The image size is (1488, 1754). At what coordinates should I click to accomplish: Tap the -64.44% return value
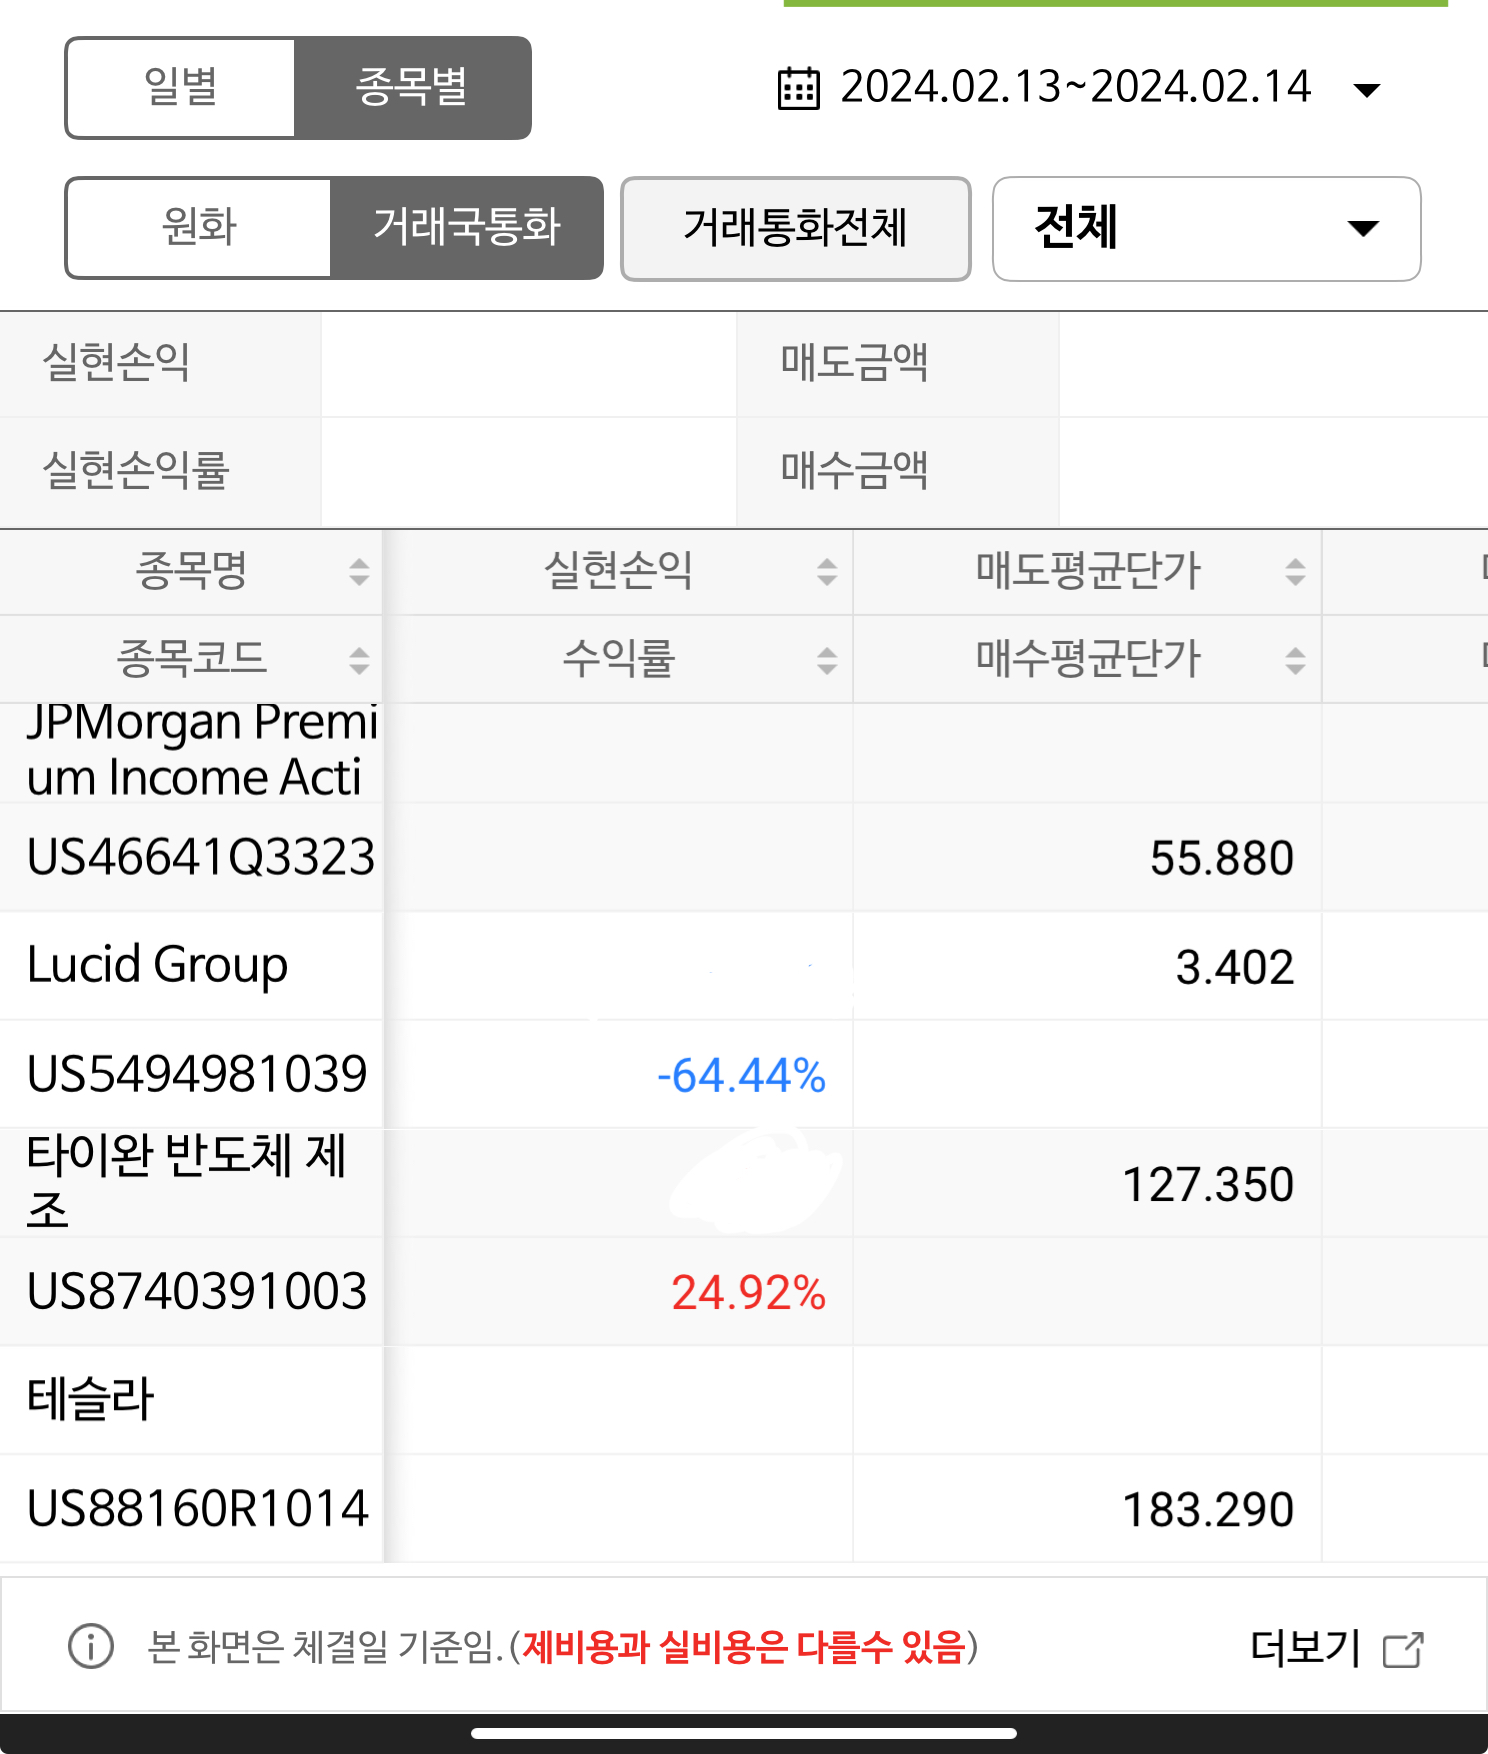tap(741, 1076)
